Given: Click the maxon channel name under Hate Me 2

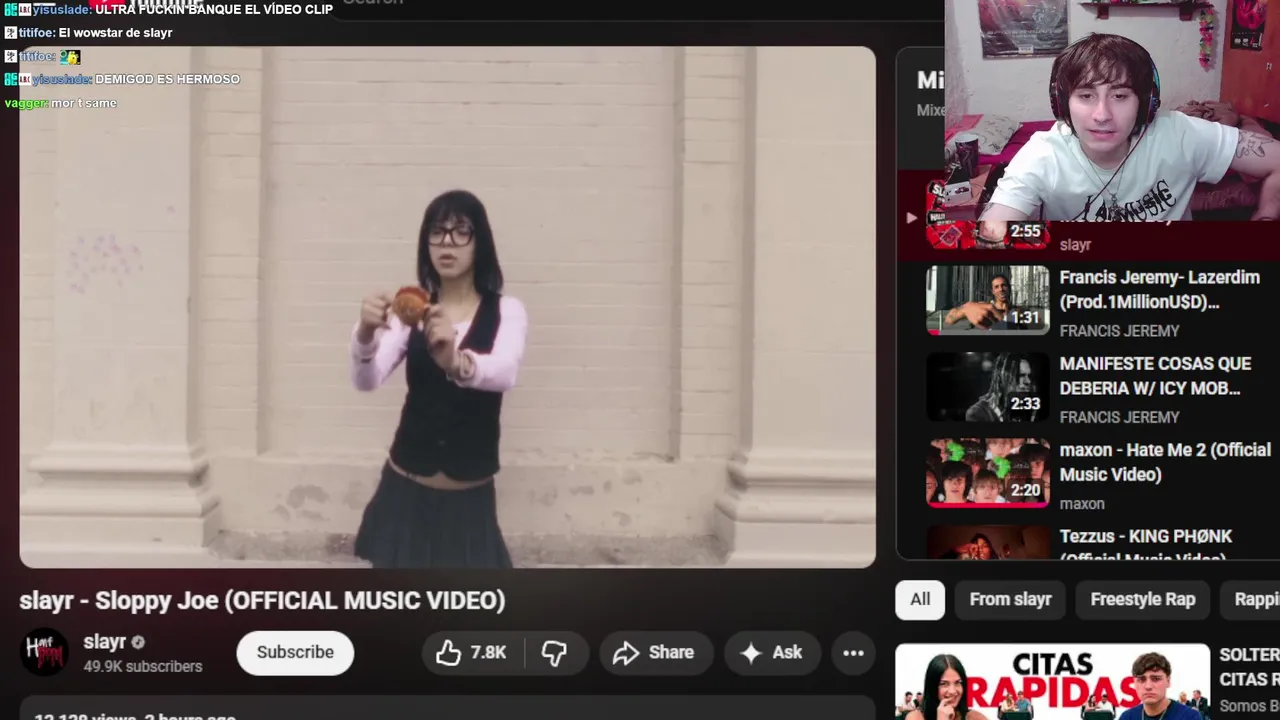Looking at the screenshot, I should click(x=1082, y=504).
